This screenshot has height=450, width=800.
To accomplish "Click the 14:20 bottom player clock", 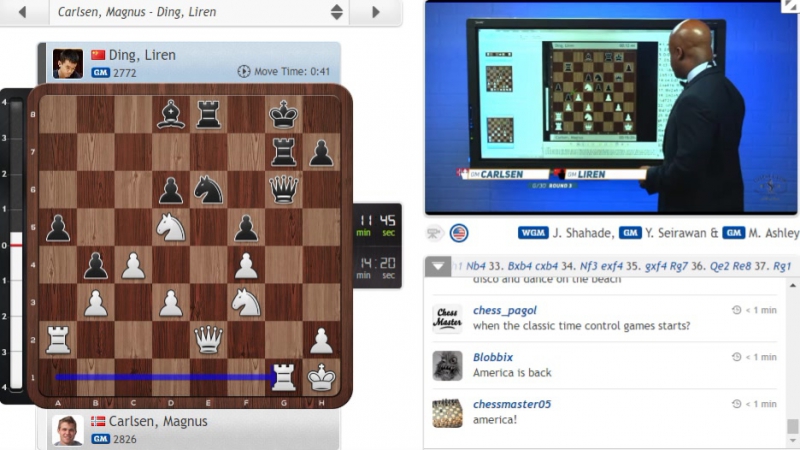I will pos(377,268).
